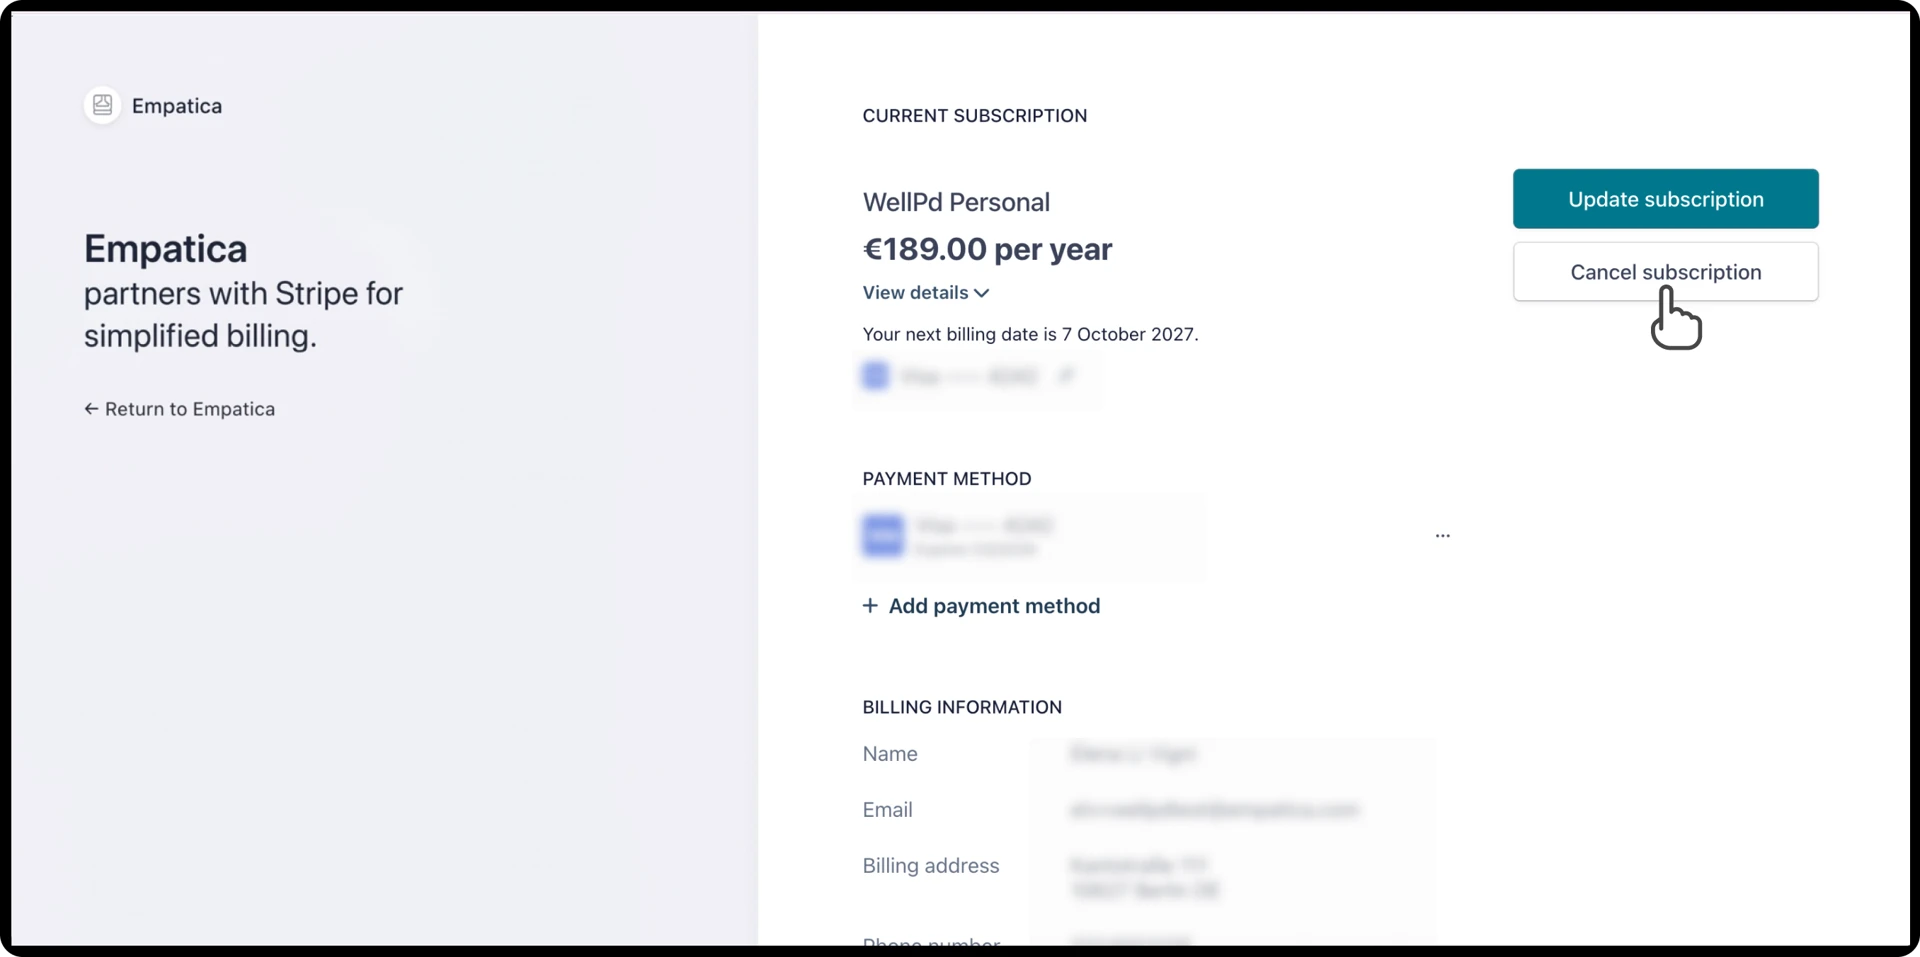The image size is (1920, 957).
Task: Click the Empatica brand name at top left
Action: [x=177, y=106]
